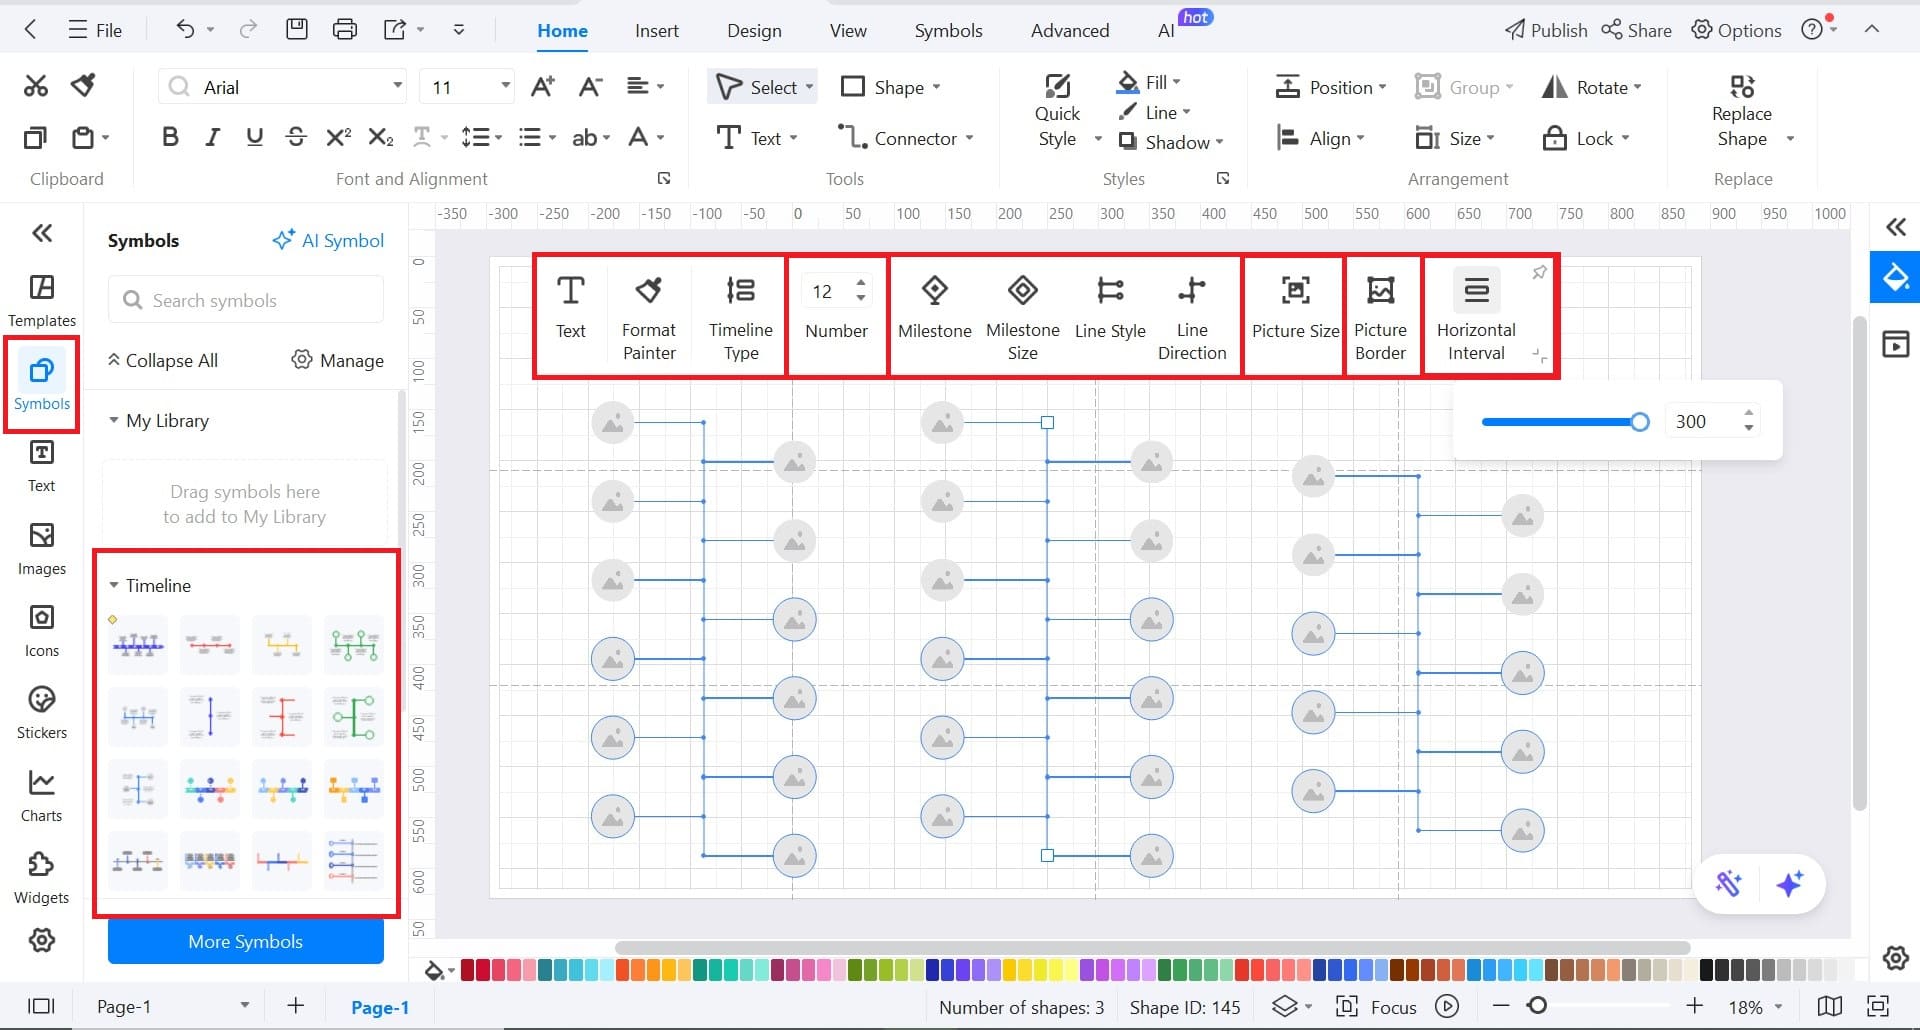Collapse the My Library section
This screenshot has height=1030, width=1920.
(x=114, y=420)
